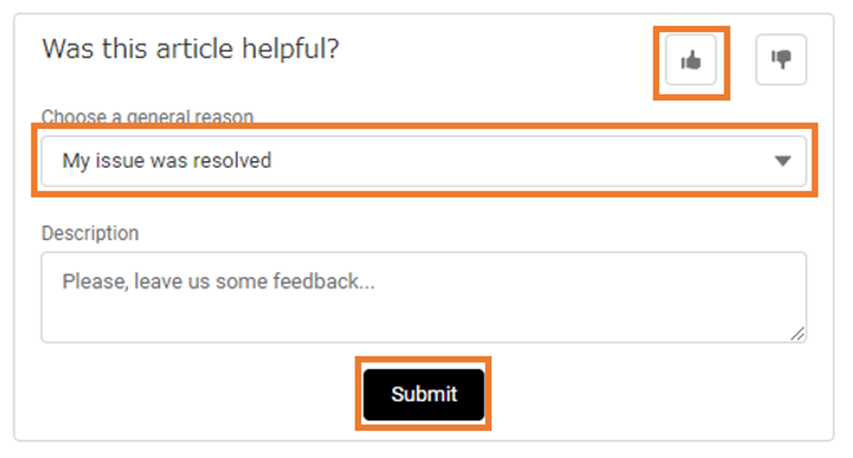
Task: Give a positive thumbs up rating
Action: [691, 61]
